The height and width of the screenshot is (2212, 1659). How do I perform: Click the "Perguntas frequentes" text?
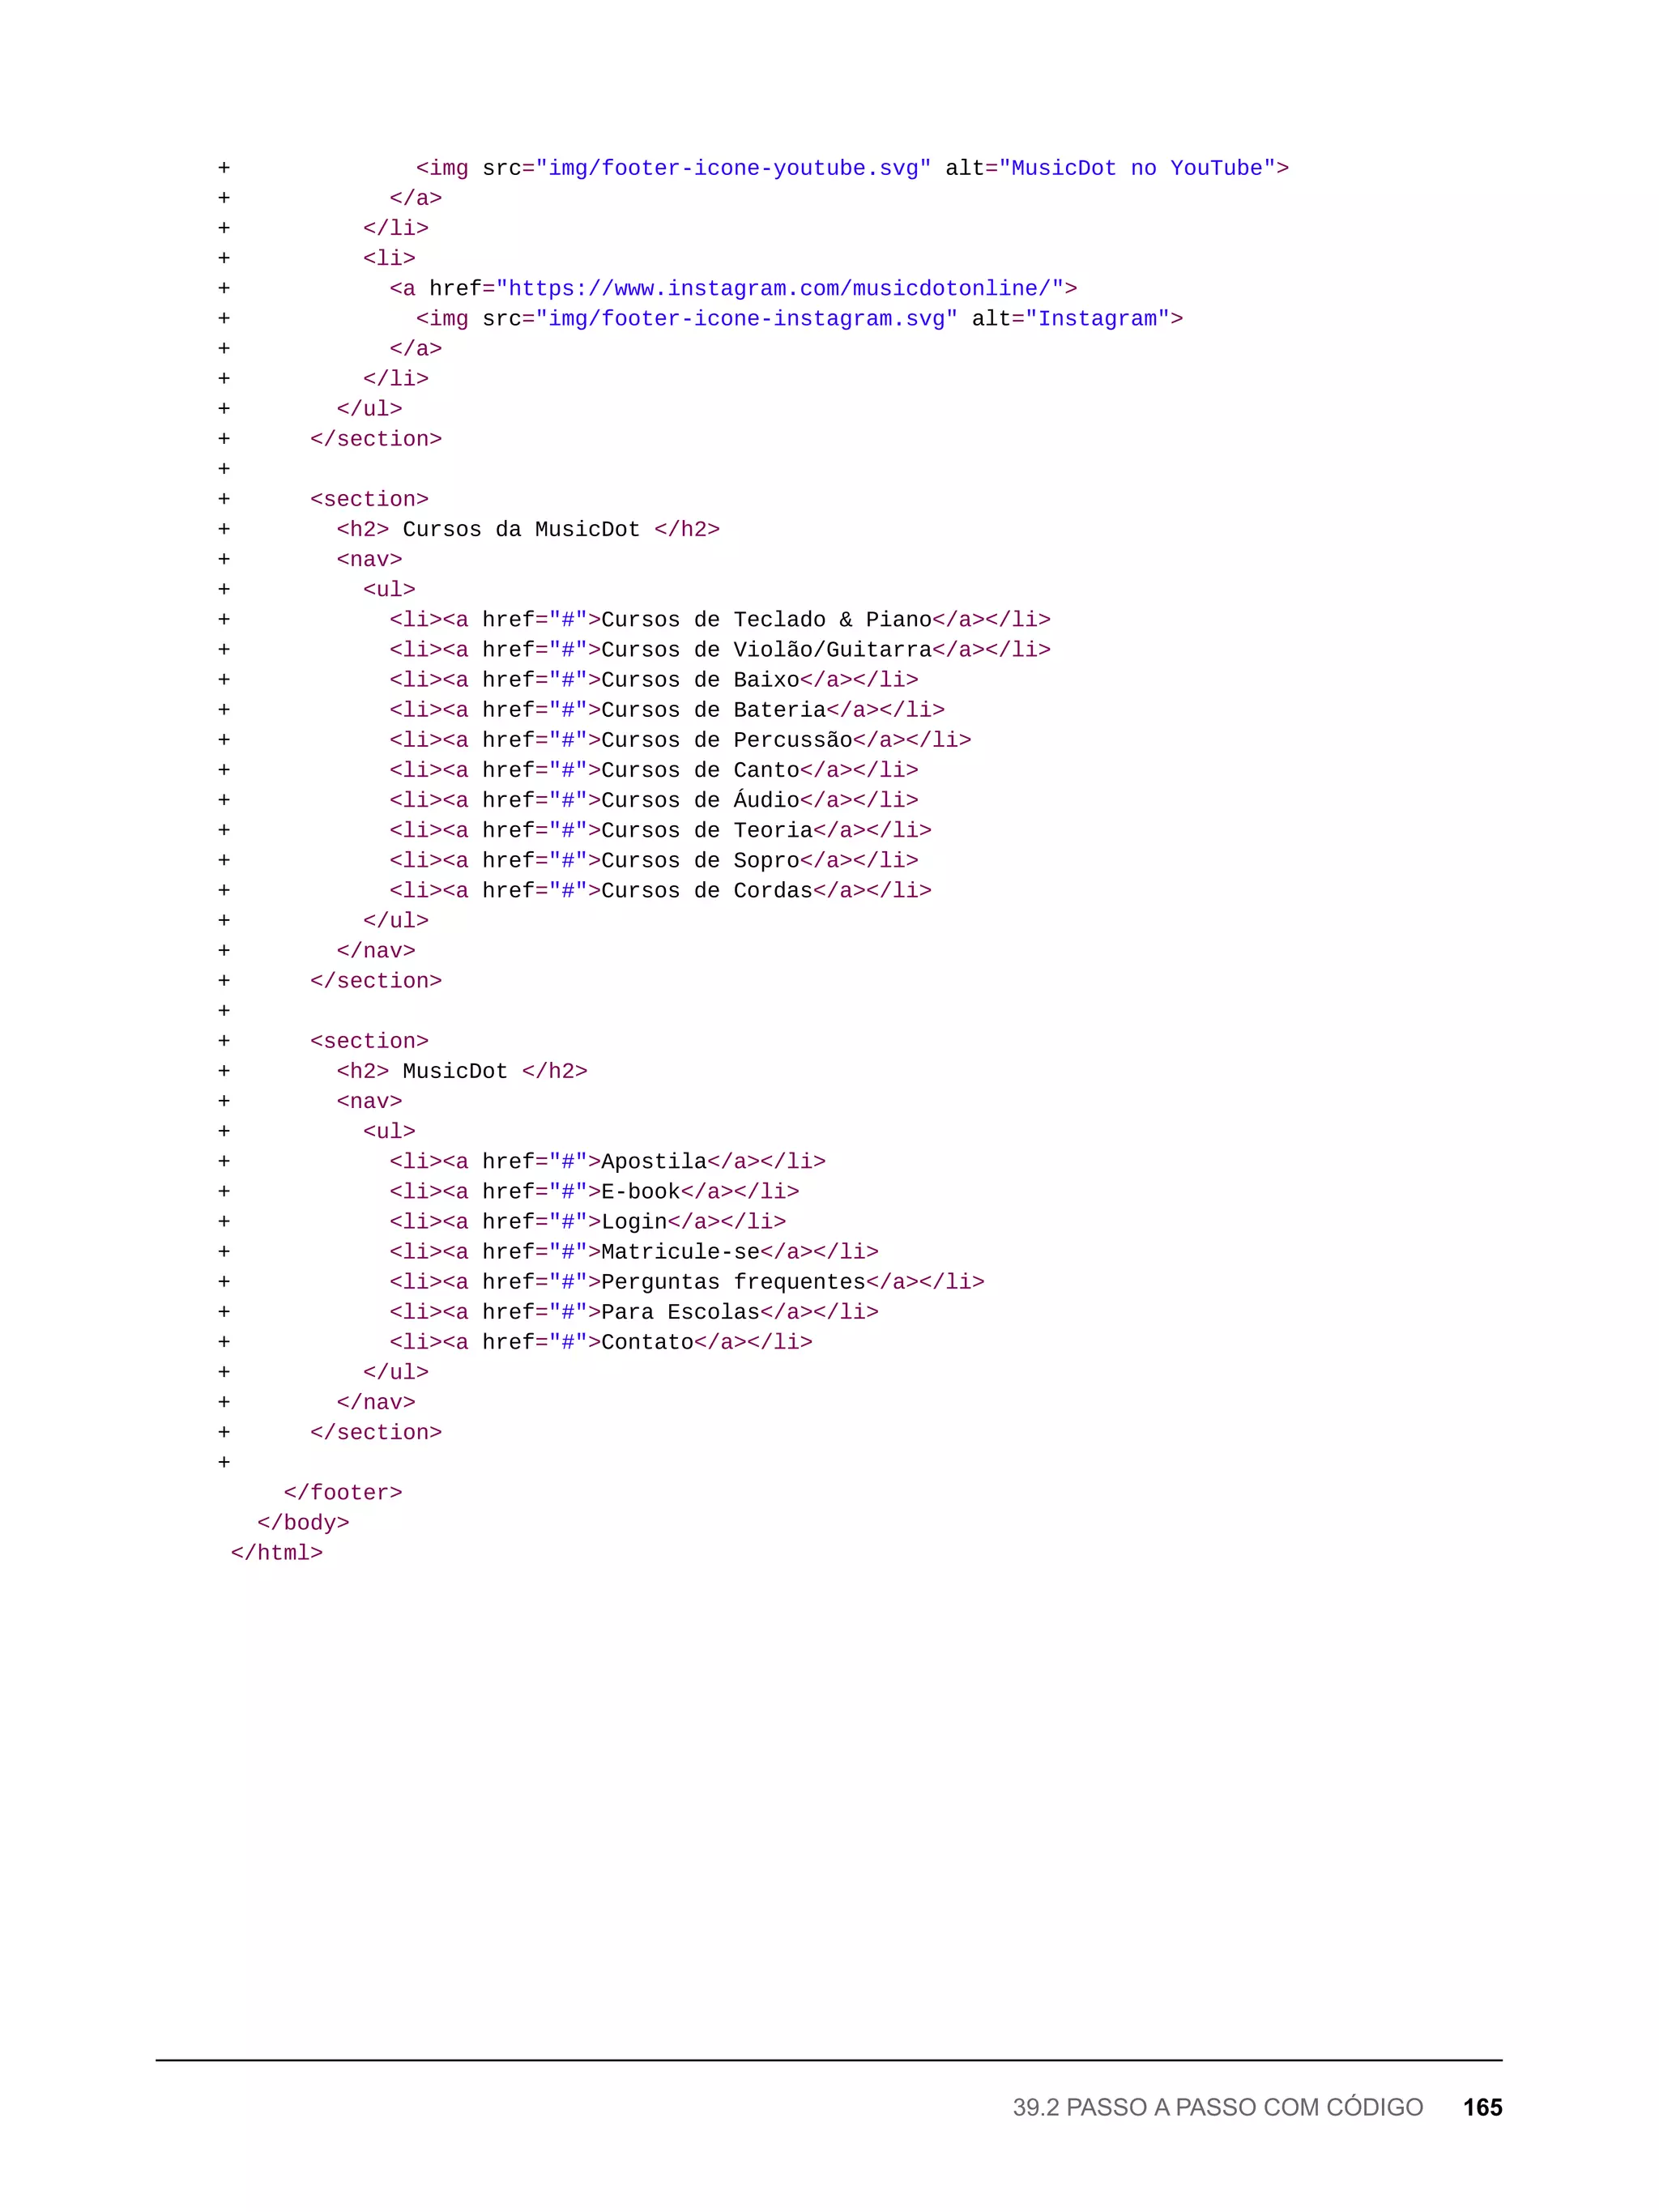tap(733, 1281)
